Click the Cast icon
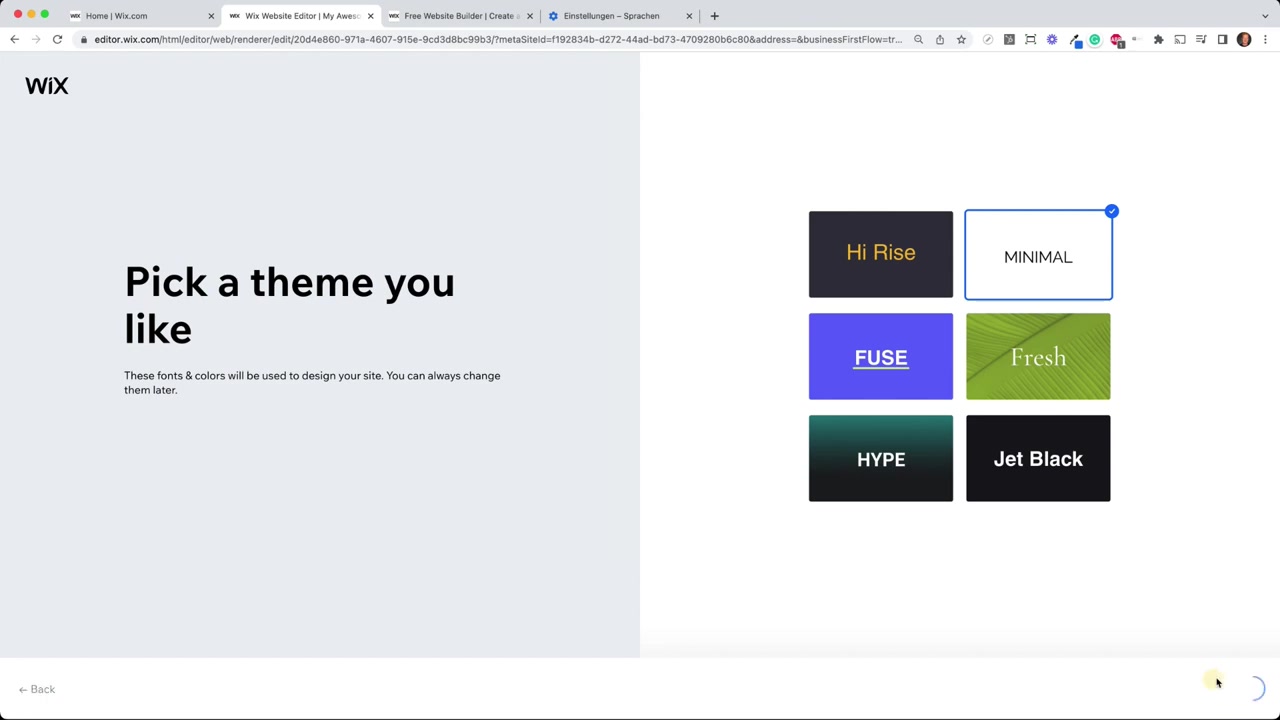 (x=1180, y=39)
